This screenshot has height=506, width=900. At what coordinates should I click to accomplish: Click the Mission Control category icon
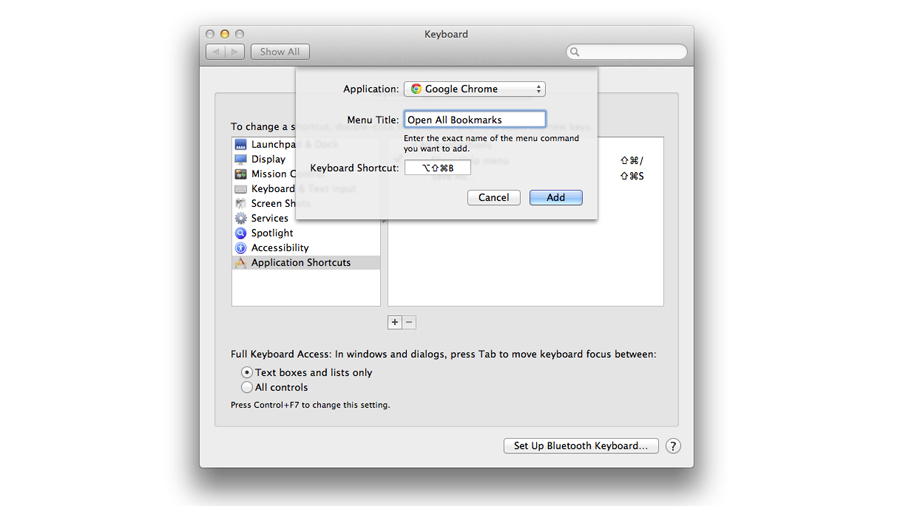[x=240, y=174]
